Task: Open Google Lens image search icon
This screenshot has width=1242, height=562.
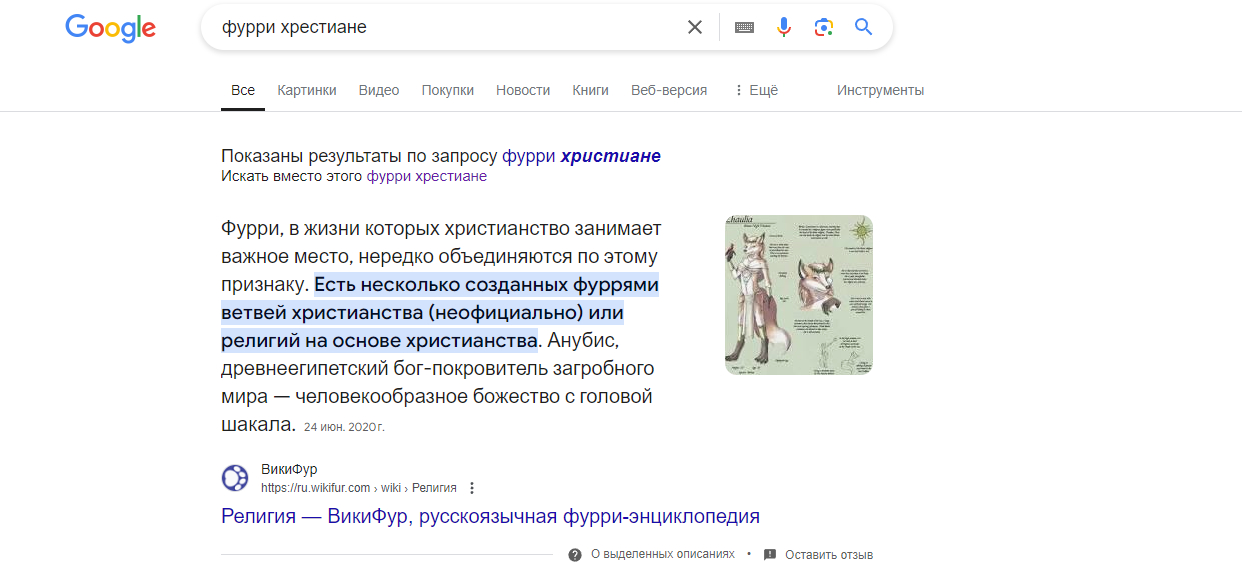Action: coord(824,27)
